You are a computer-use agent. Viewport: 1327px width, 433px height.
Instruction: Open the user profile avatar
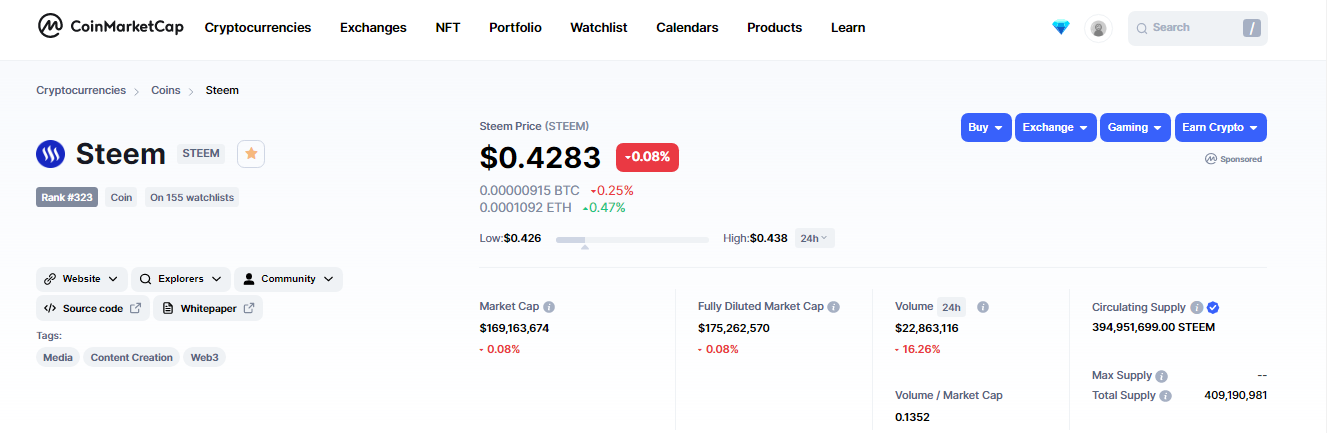point(1099,28)
